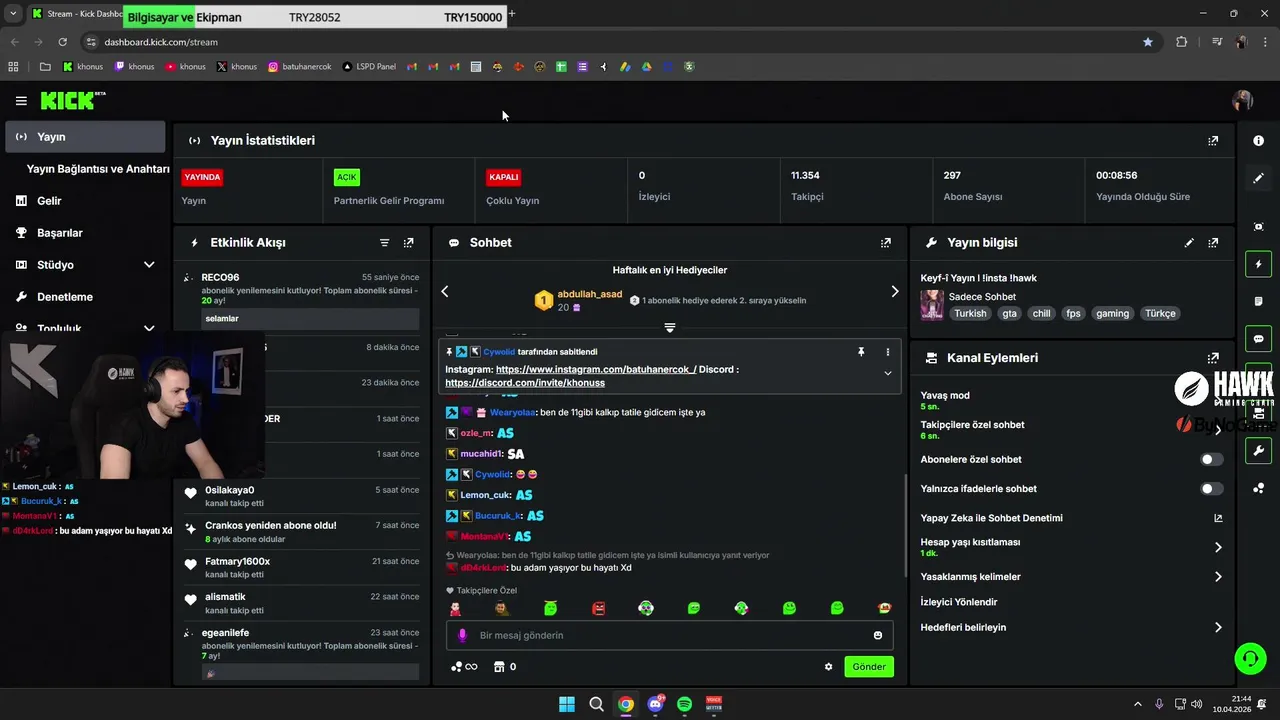The image size is (1280, 720).
Task: Click the gta tag
Action: point(1009,314)
